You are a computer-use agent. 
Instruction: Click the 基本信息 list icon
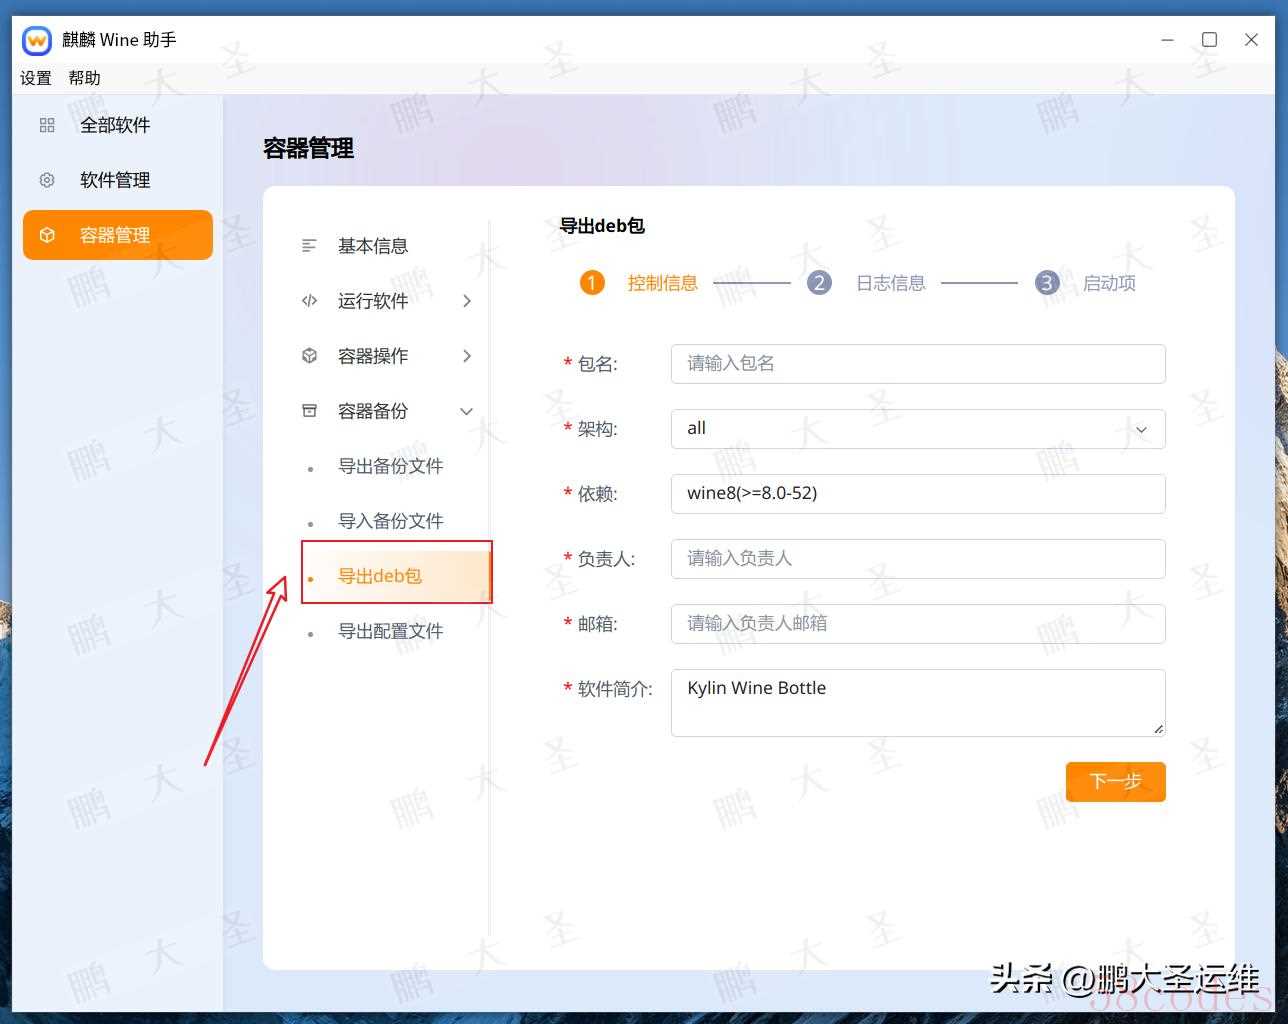(310, 246)
